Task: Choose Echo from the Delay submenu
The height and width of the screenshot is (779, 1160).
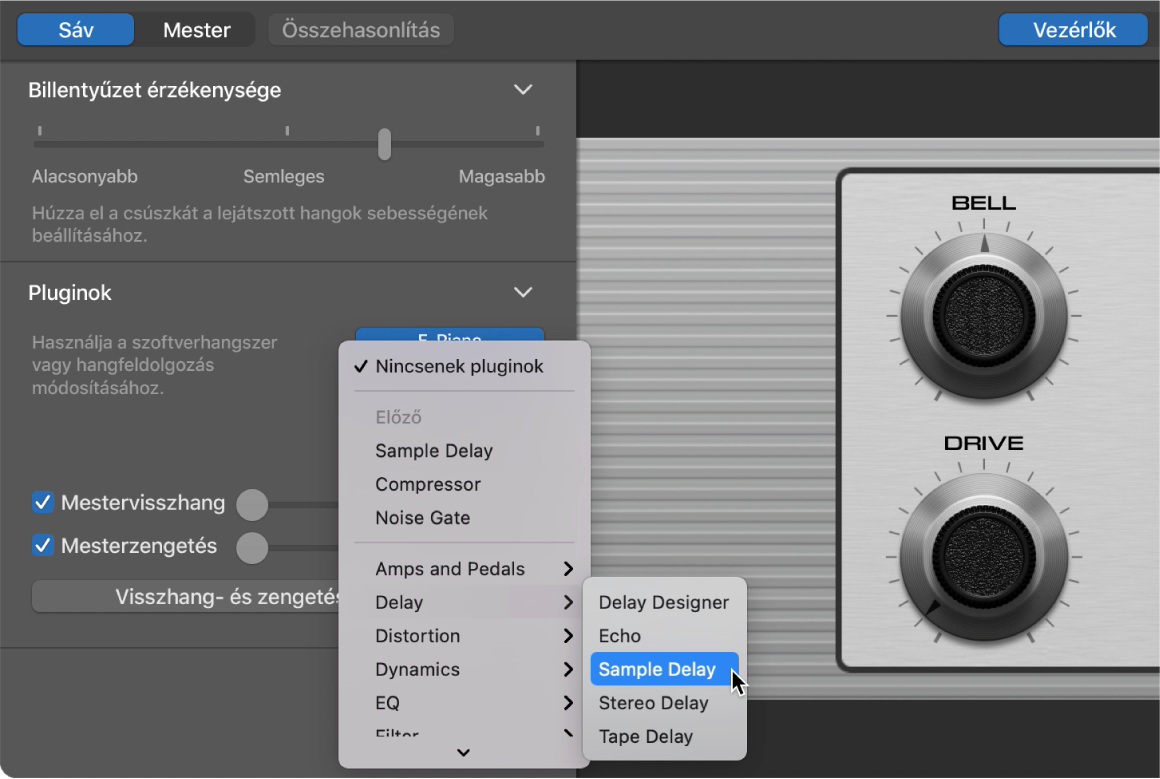Action: coord(621,635)
